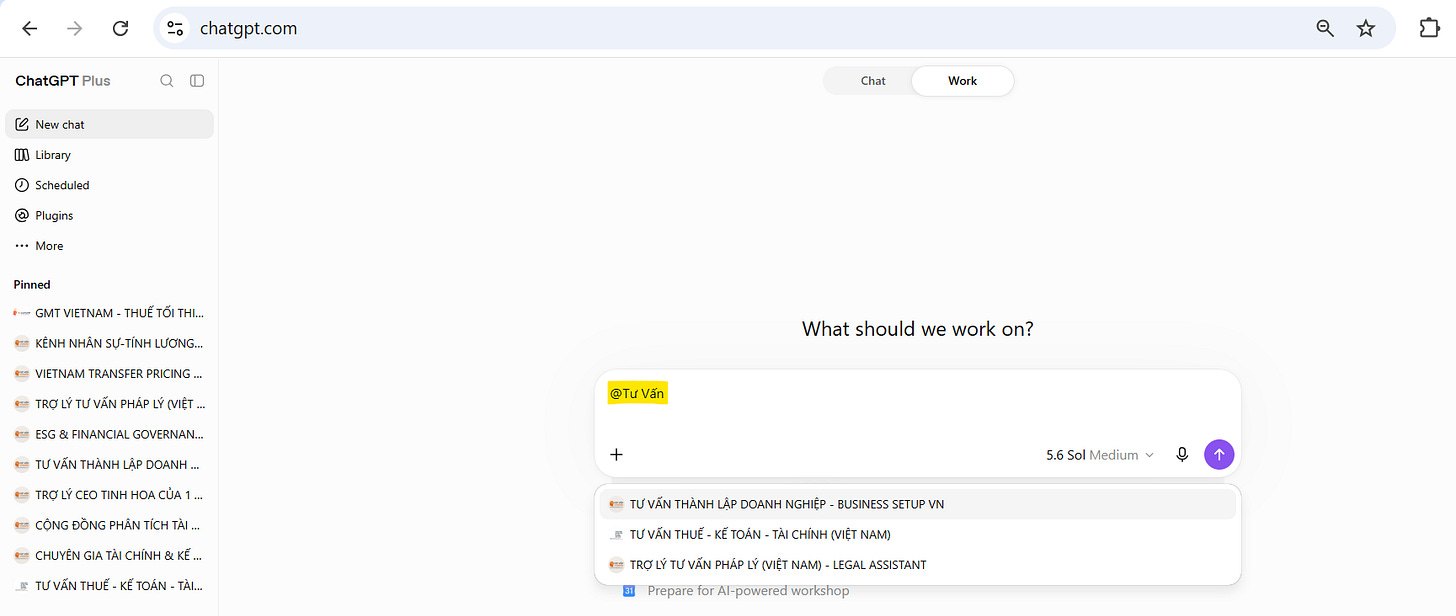Start voice dictation with the microphone icon
Screen dimensions: 1456x616
(x=1182, y=454)
